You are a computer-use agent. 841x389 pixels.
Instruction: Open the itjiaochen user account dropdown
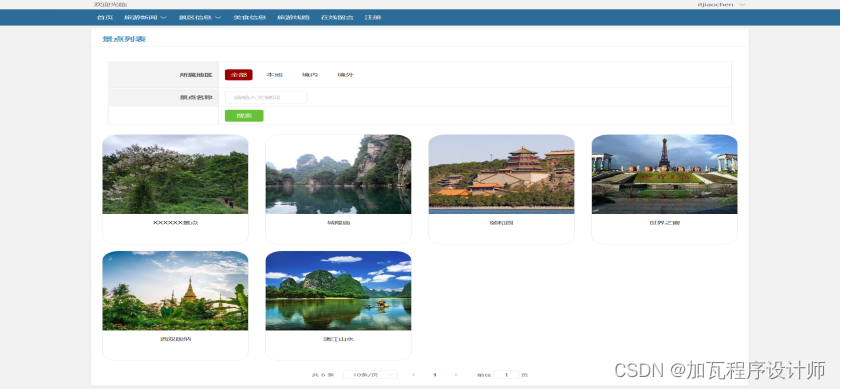pos(721,4)
